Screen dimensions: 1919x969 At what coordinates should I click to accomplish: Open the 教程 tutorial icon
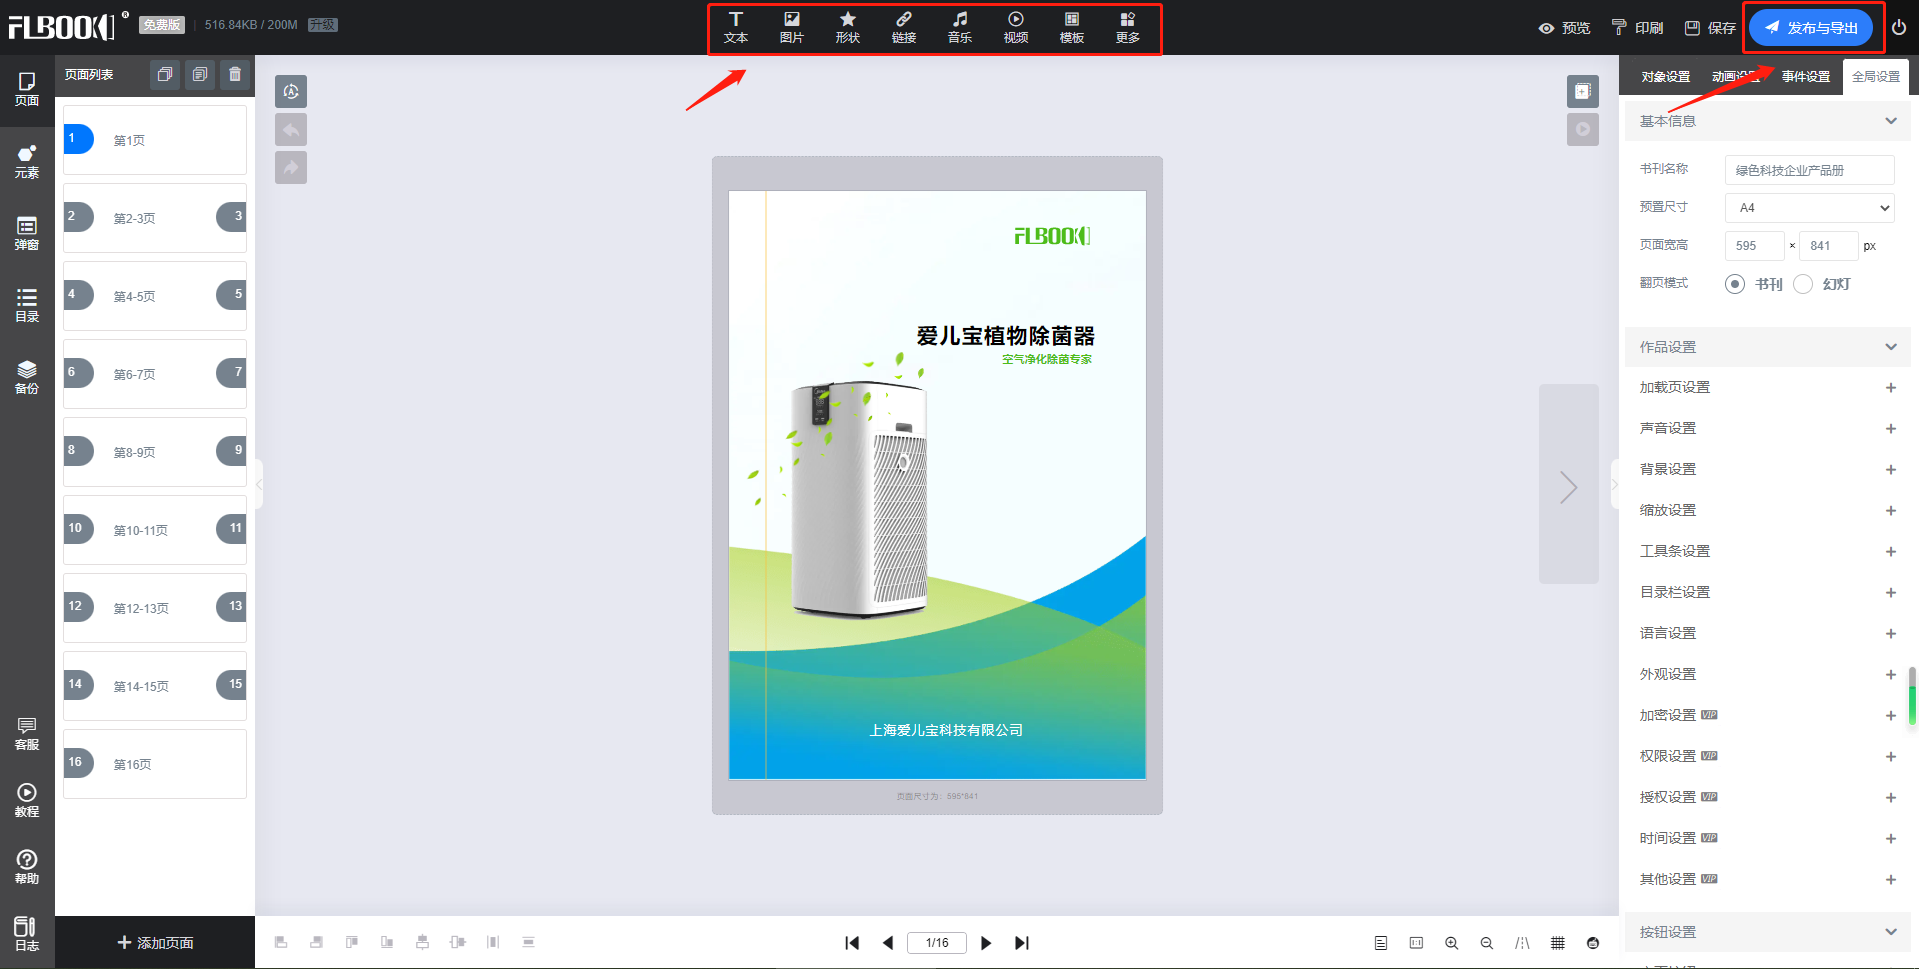pos(27,801)
